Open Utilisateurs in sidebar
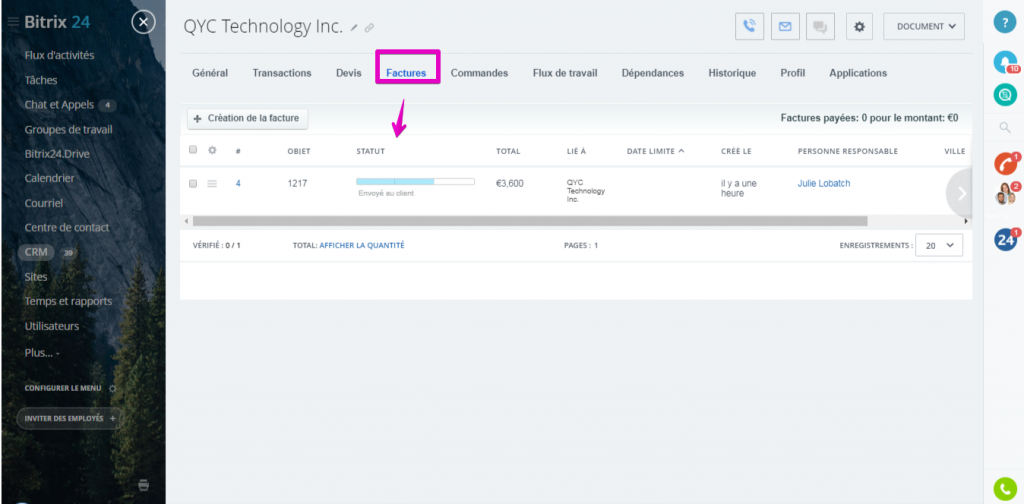 coord(52,326)
